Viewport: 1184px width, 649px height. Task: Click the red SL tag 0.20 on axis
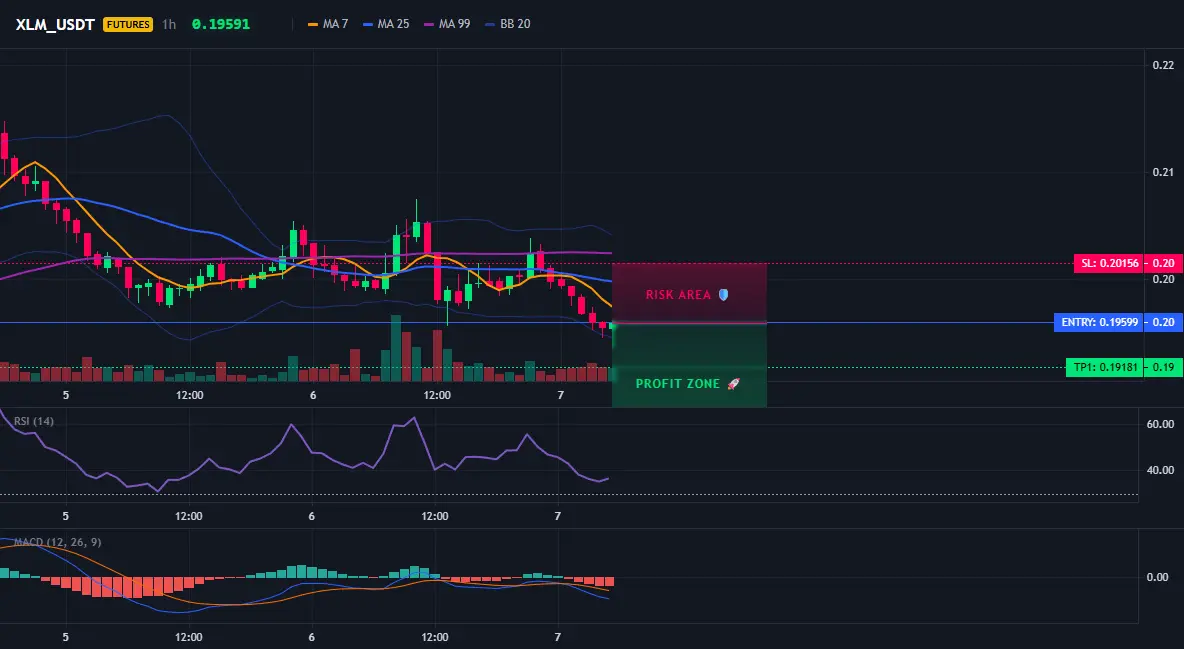click(1163, 264)
